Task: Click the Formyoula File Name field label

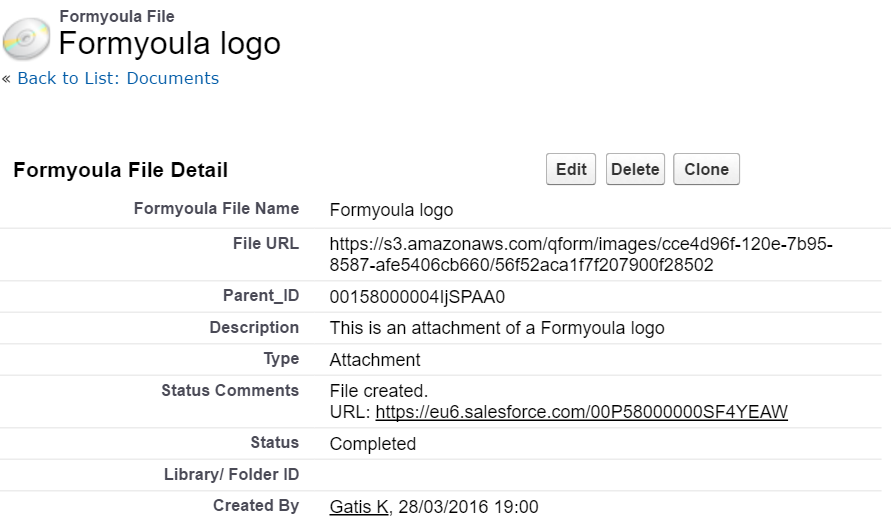Action: point(216,208)
